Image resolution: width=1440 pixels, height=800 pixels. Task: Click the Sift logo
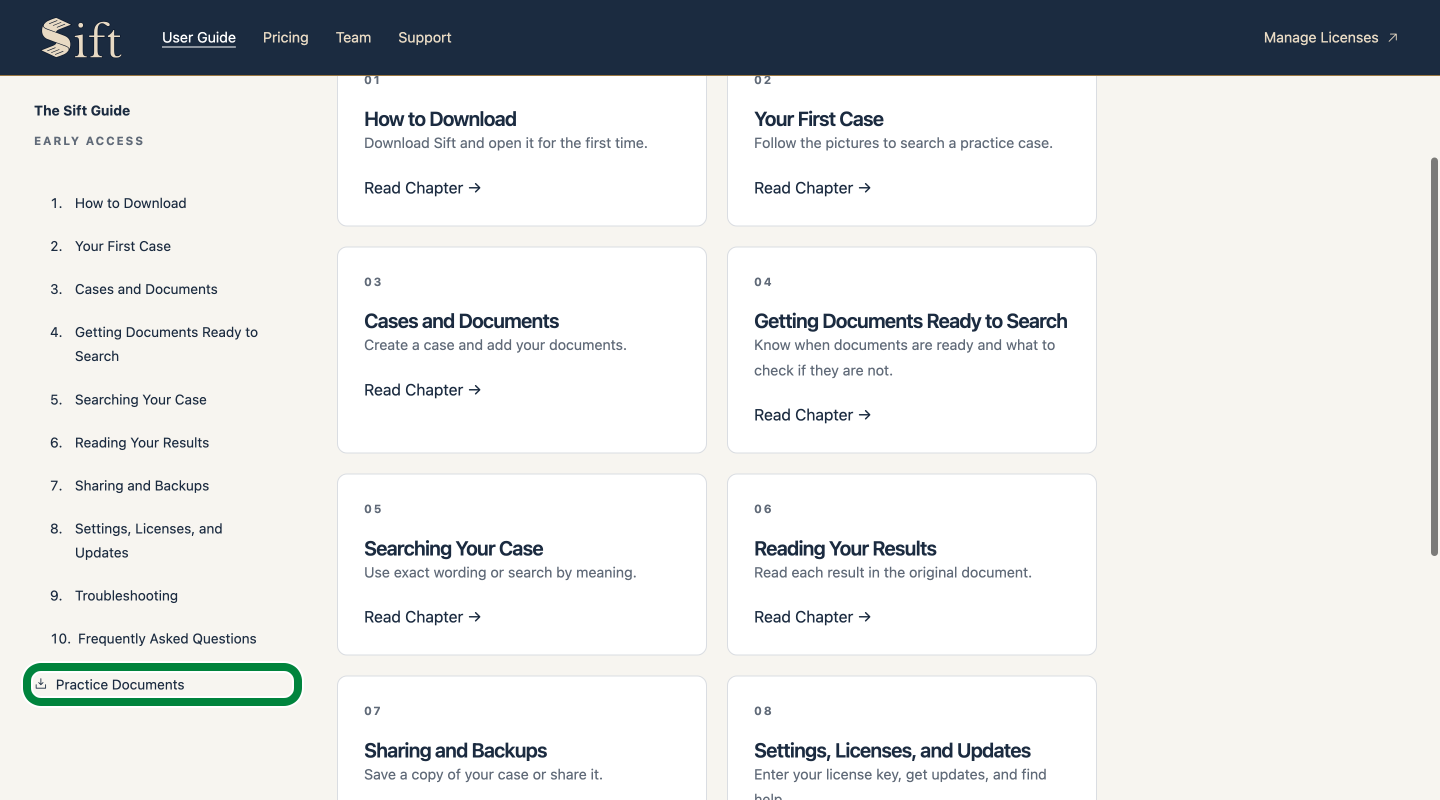tap(81, 38)
